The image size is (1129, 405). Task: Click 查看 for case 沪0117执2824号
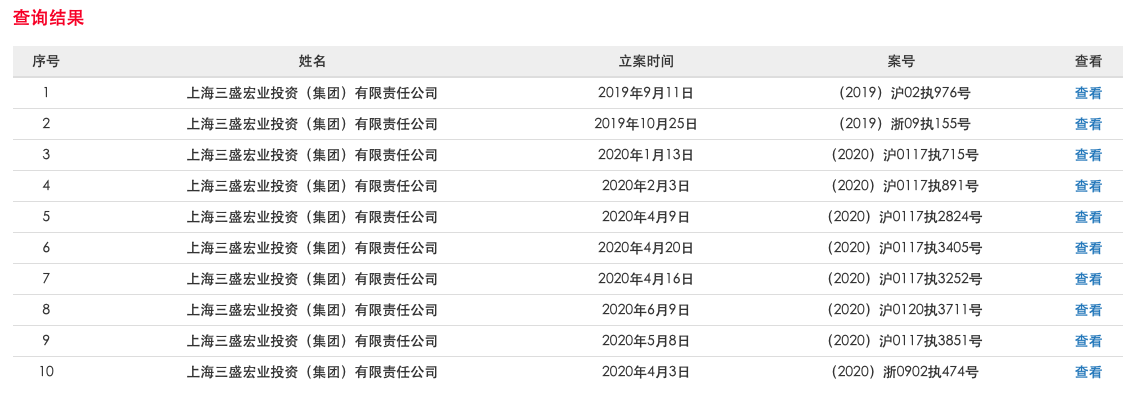pyautogui.click(x=1088, y=217)
